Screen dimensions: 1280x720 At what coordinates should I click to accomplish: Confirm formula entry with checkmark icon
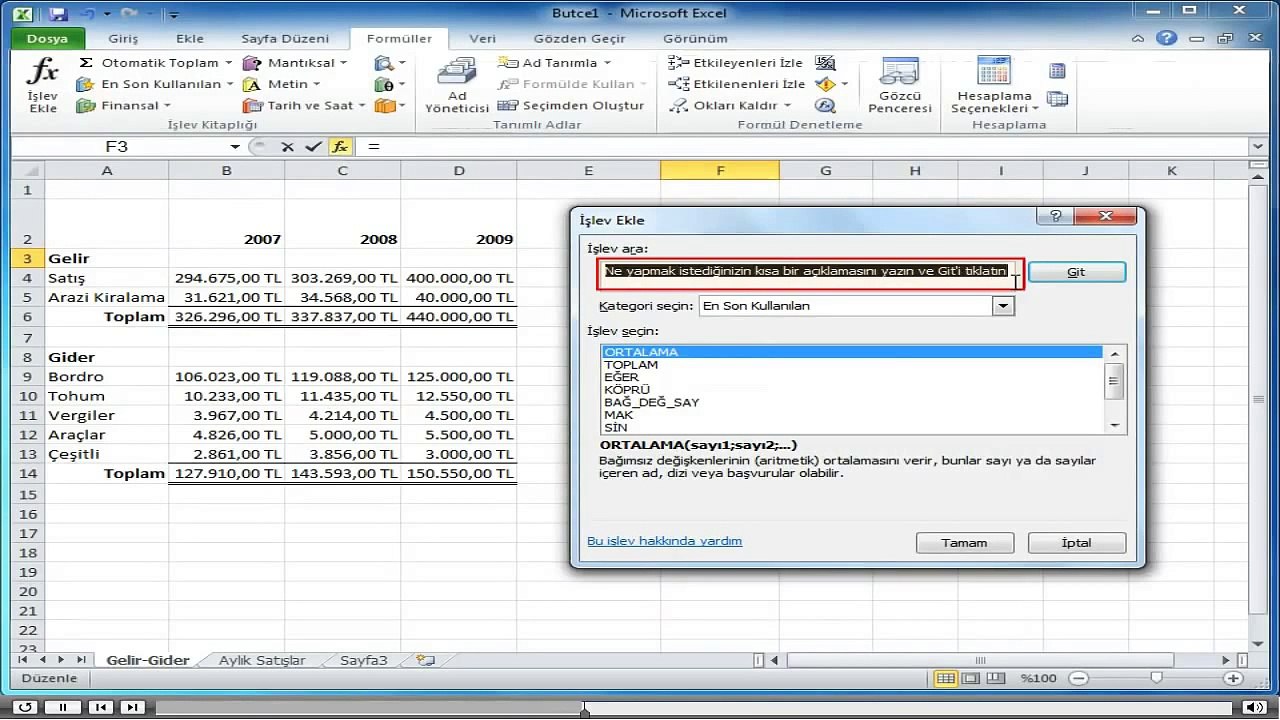[313, 146]
